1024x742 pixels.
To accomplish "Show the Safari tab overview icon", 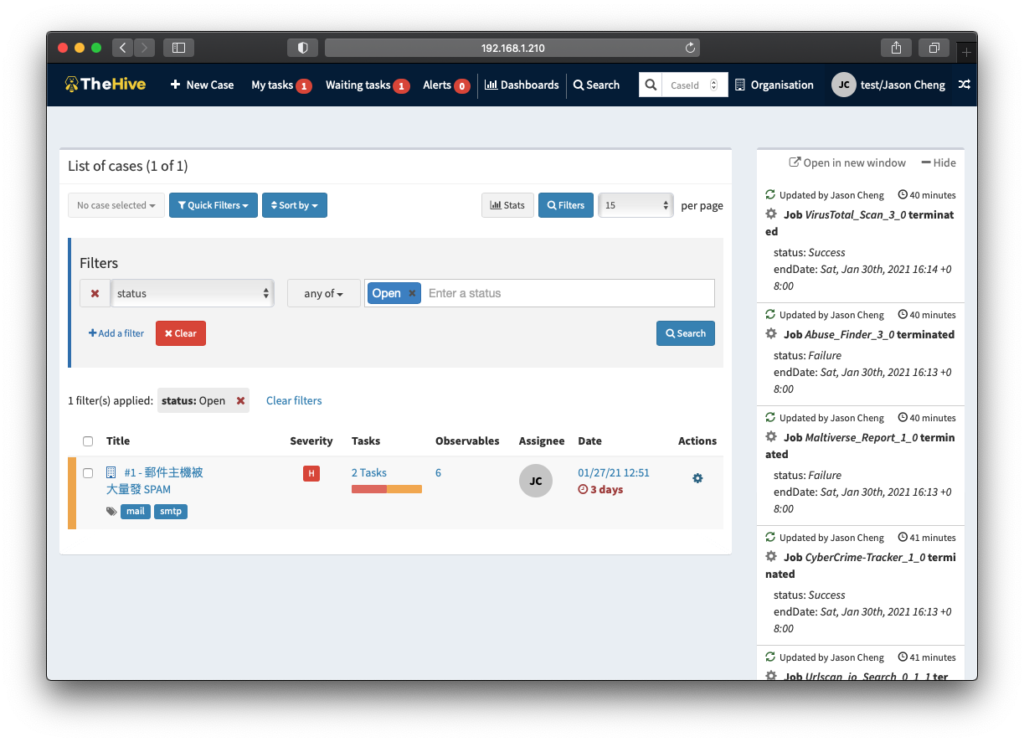I will tap(934, 48).
